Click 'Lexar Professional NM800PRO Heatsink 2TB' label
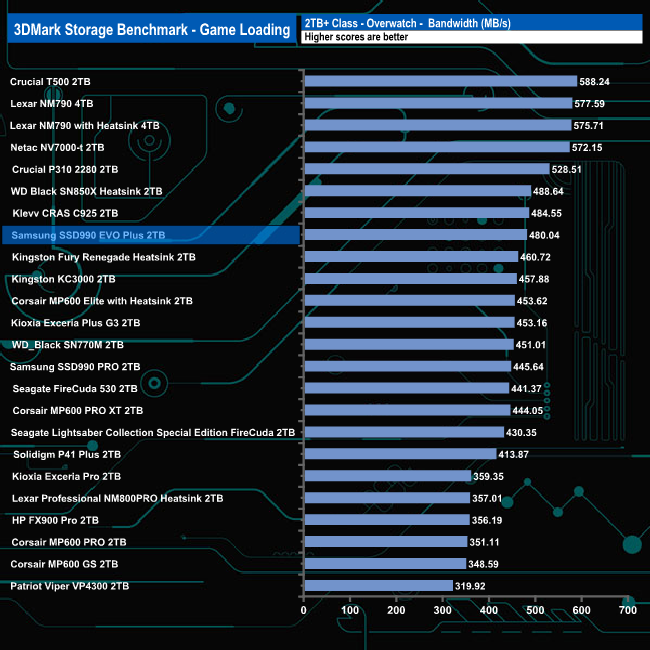 (x=117, y=499)
